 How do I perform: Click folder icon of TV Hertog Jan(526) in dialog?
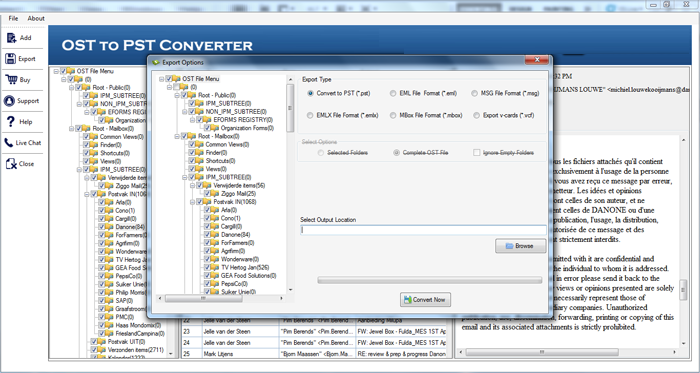coord(216,267)
